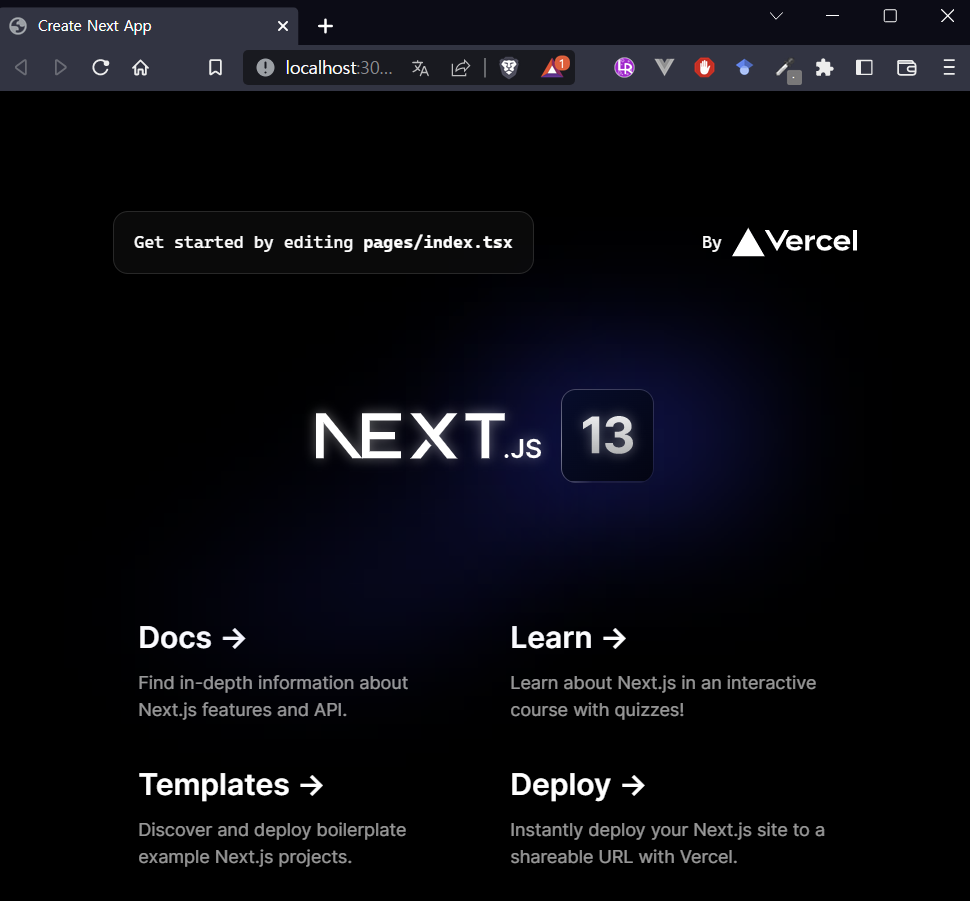Open the share this page icon
This screenshot has height=901, width=970.
461,67
